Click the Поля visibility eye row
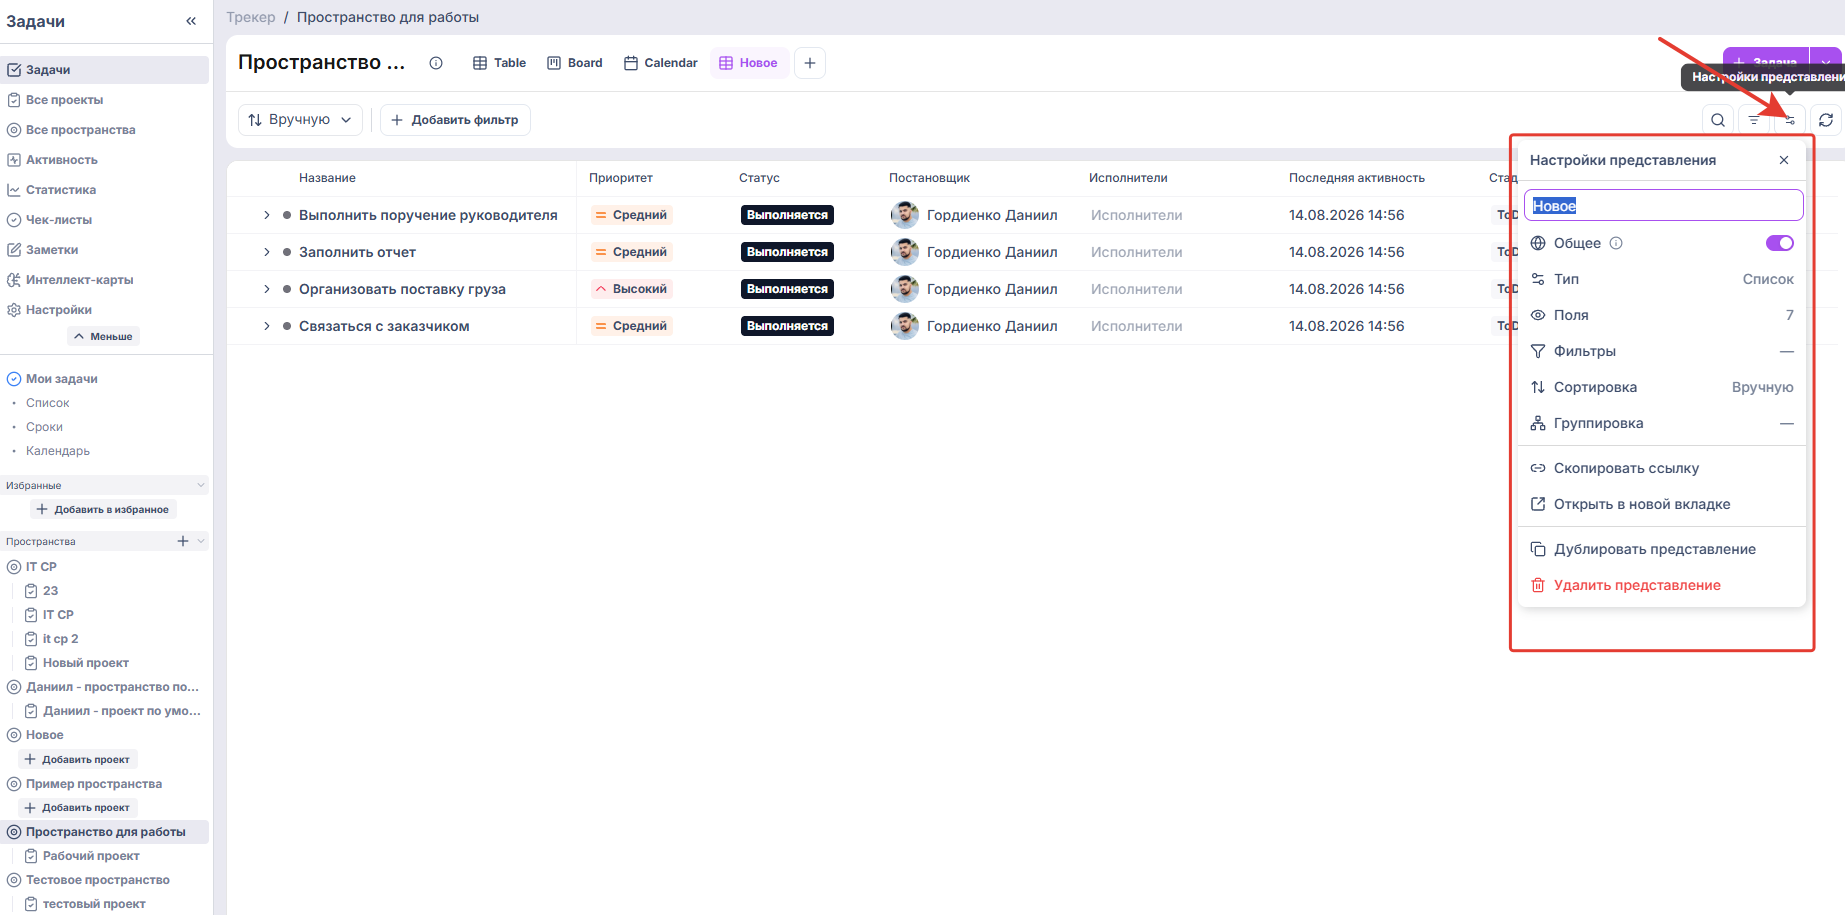1845x915 pixels. (1662, 315)
